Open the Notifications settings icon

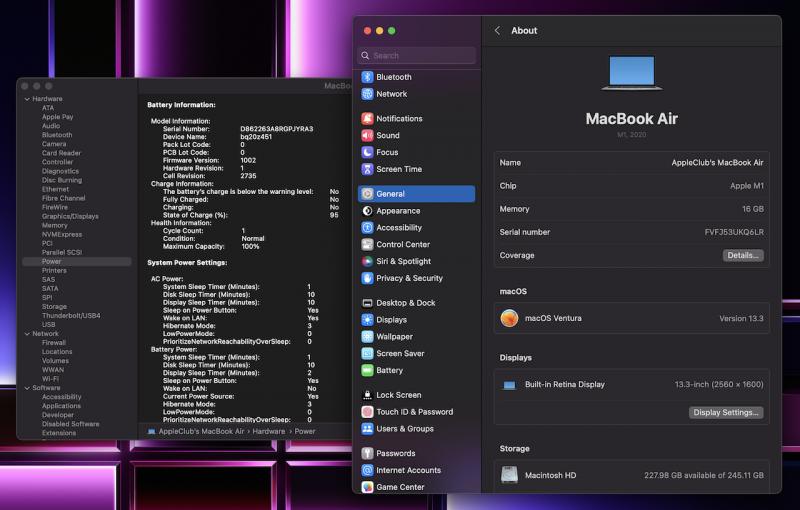click(x=367, y=119)
